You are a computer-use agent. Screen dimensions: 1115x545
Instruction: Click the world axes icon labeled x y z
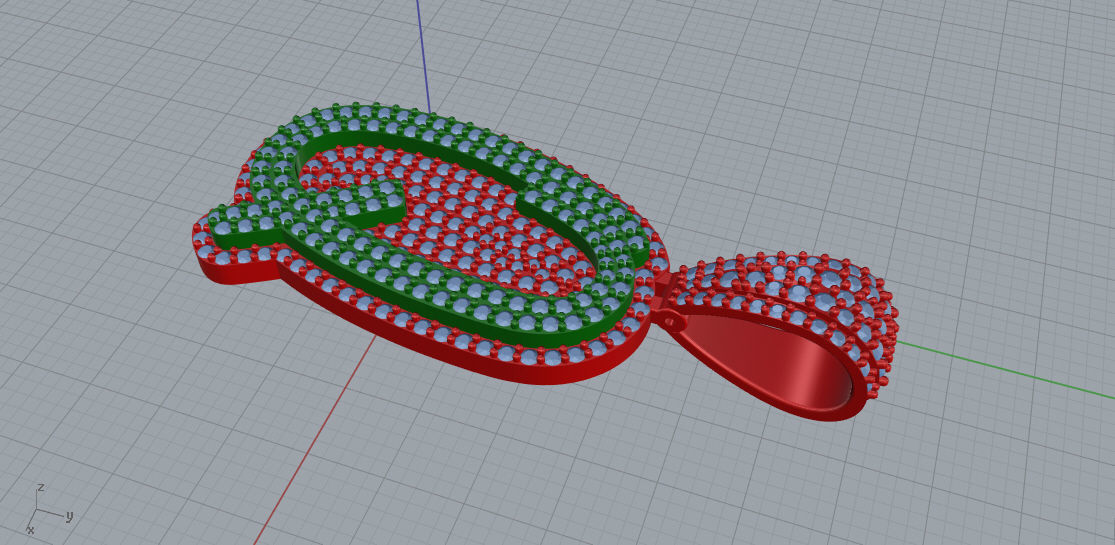click(x=48, y=509)
